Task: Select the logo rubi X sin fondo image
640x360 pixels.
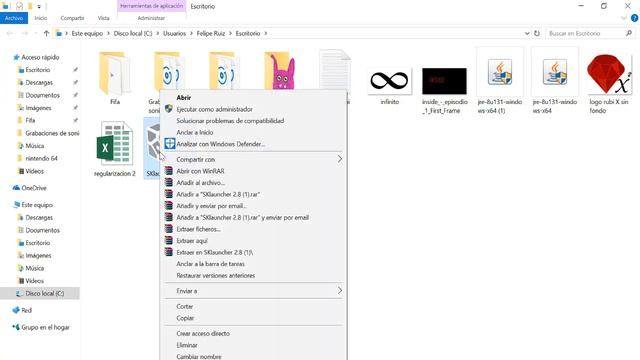Action: 609,74
